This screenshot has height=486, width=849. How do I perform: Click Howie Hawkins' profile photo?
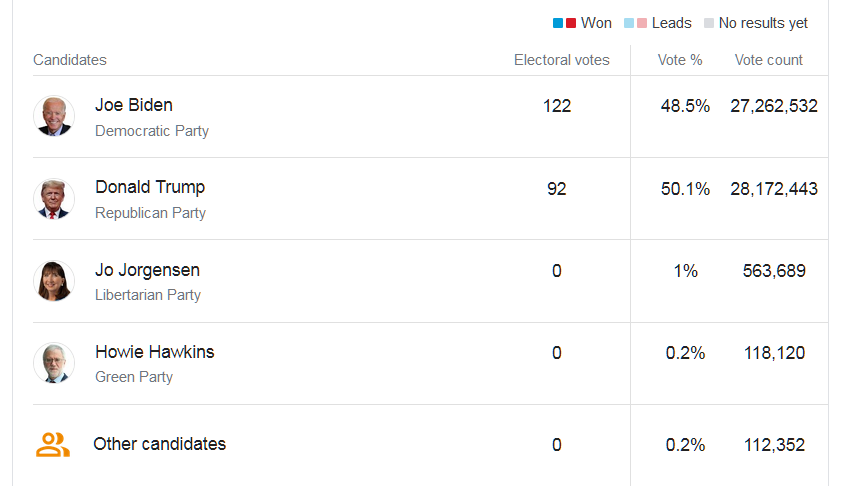click(x=53, y=363)
